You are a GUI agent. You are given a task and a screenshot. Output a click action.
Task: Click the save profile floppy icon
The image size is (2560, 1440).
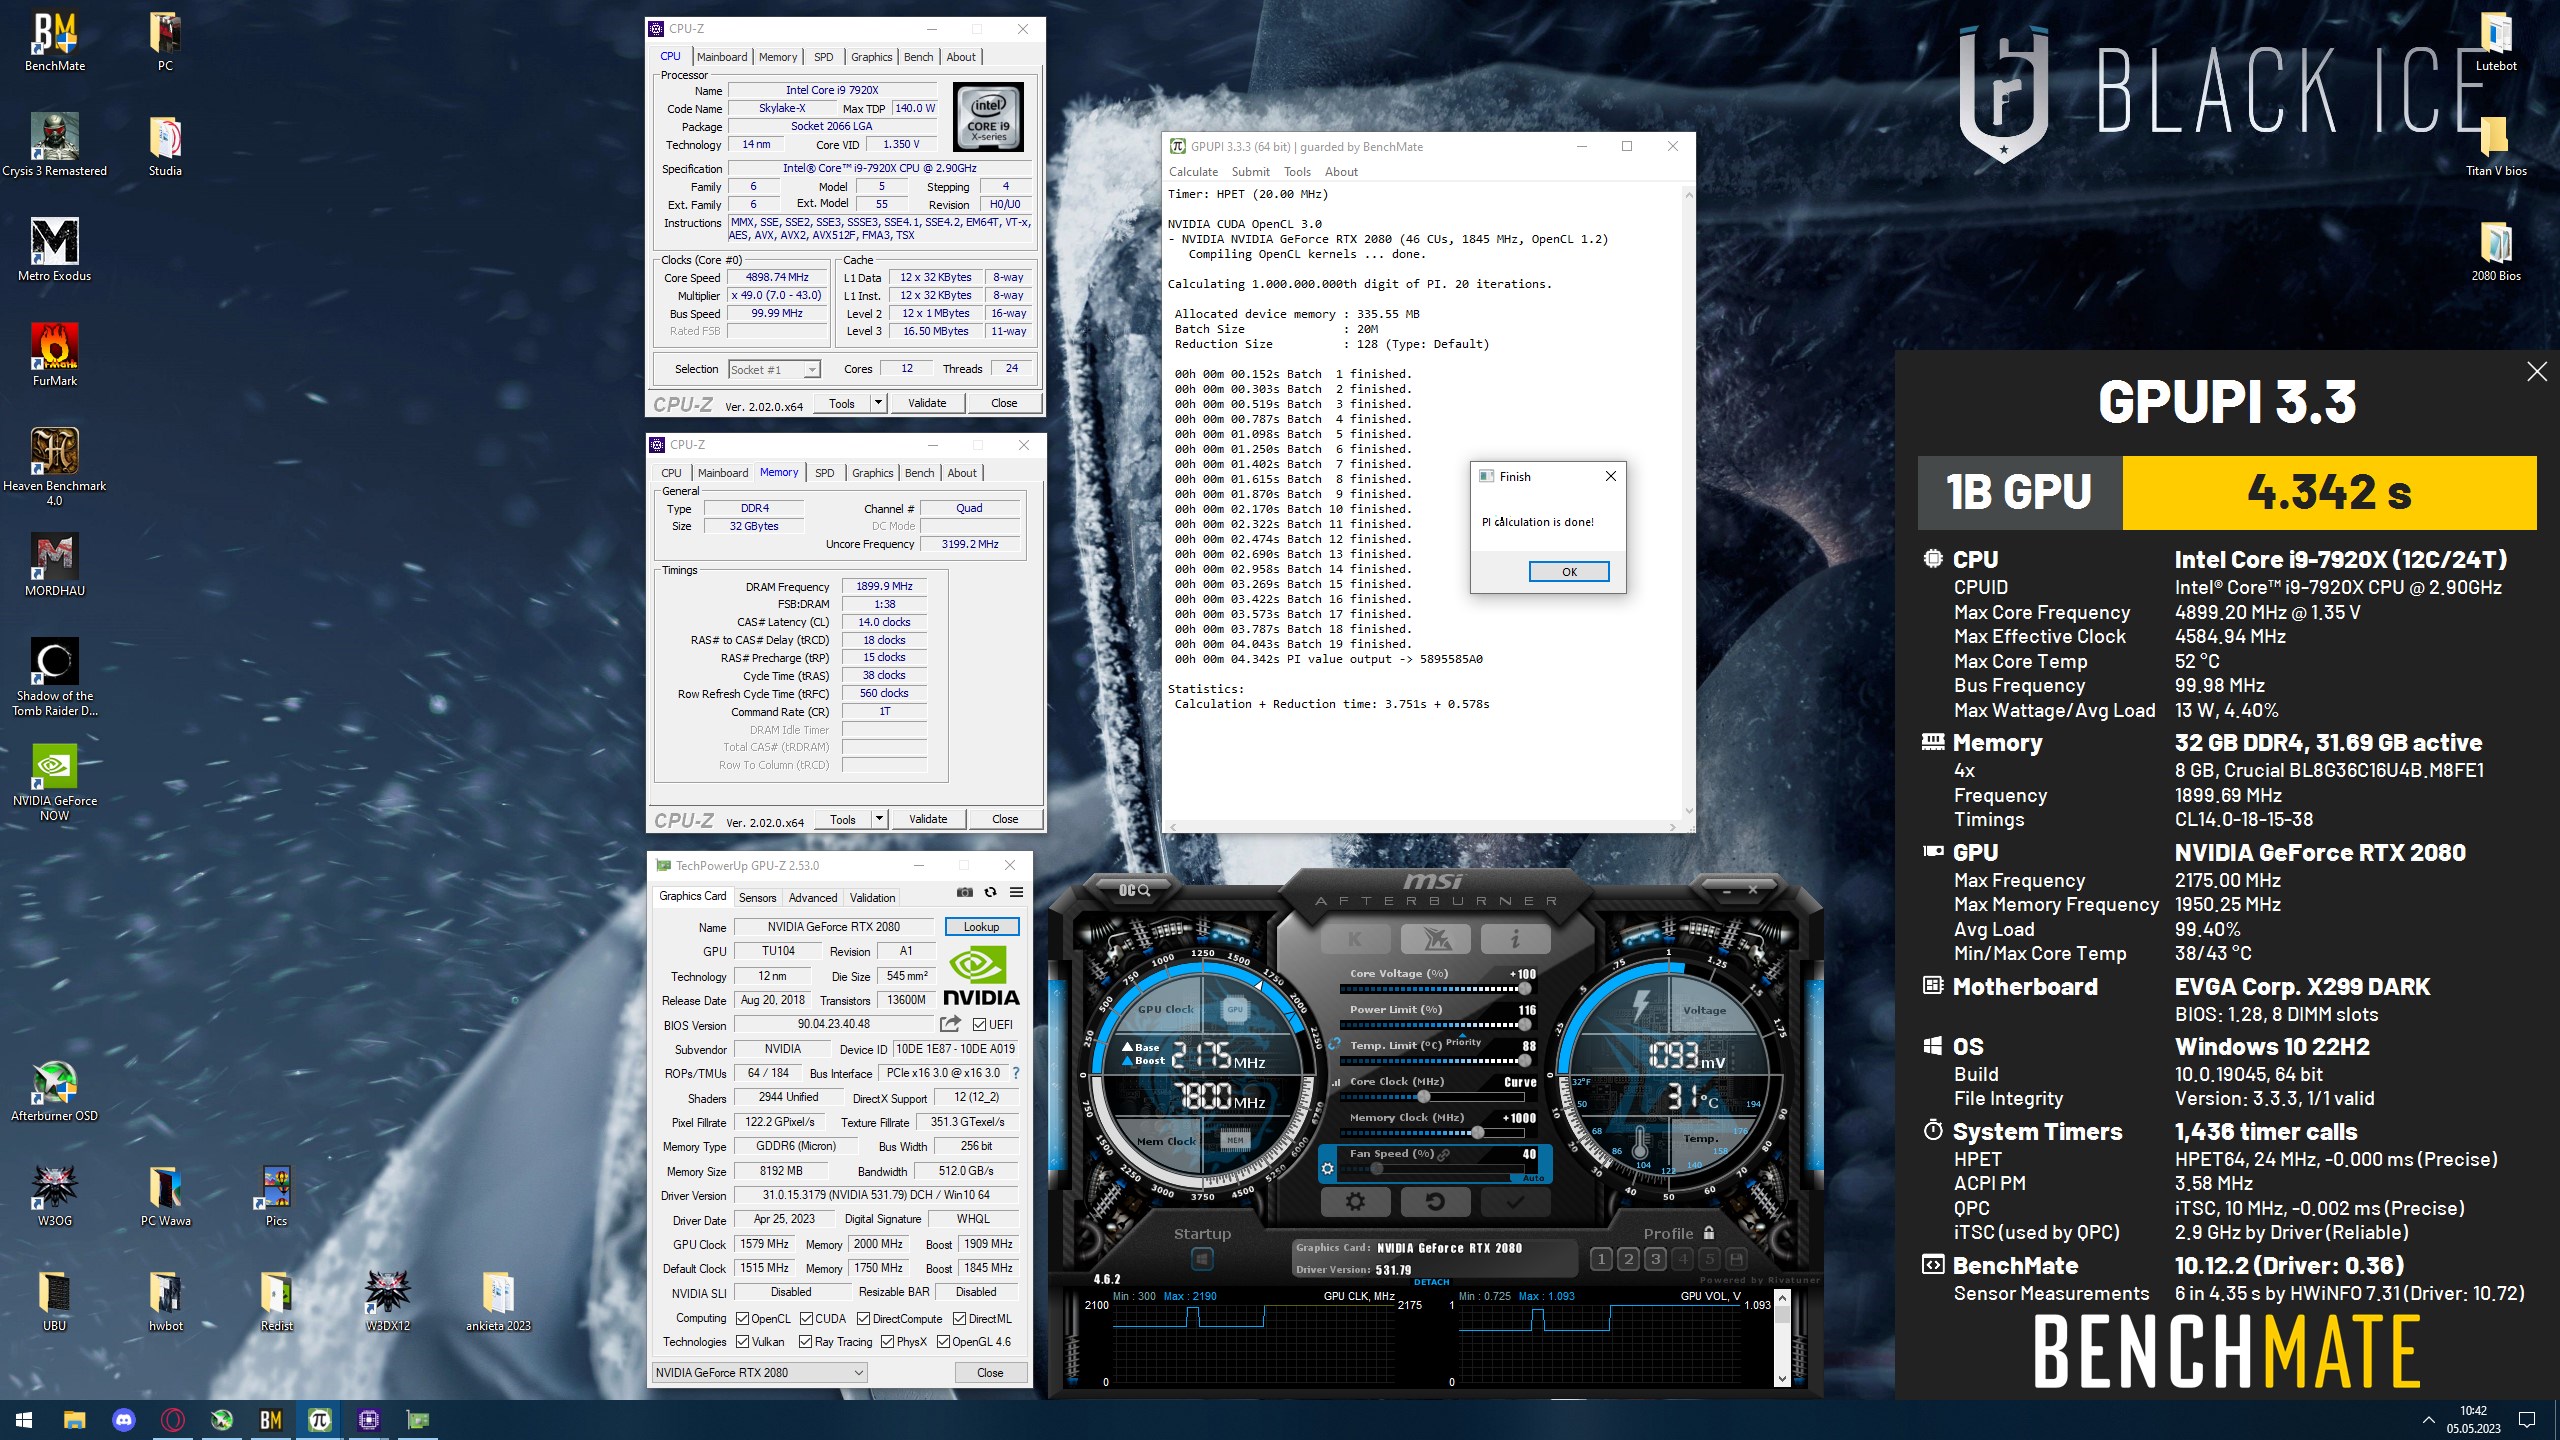1736,1259
